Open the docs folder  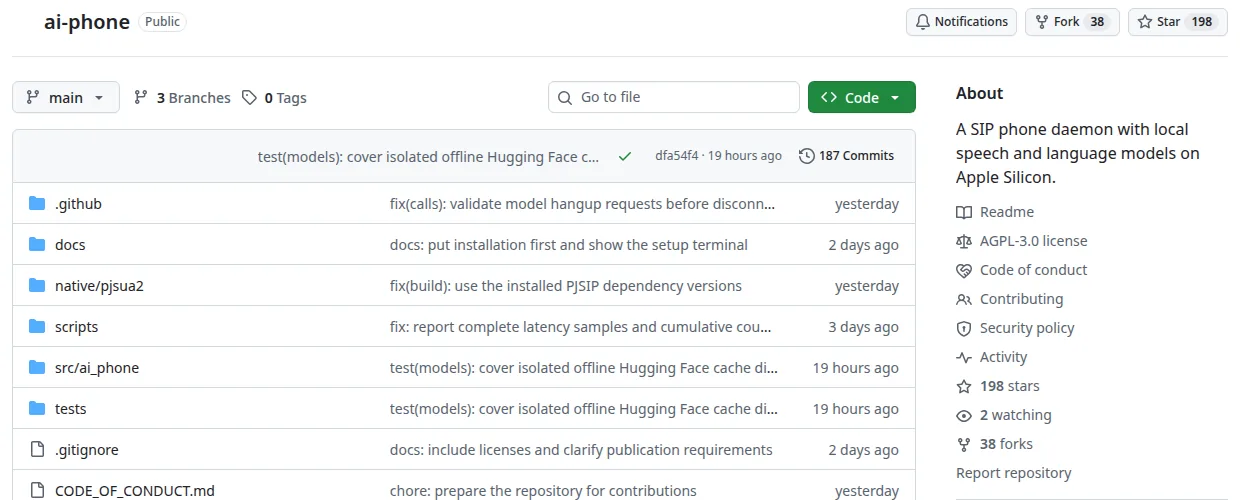pos(70,245)
